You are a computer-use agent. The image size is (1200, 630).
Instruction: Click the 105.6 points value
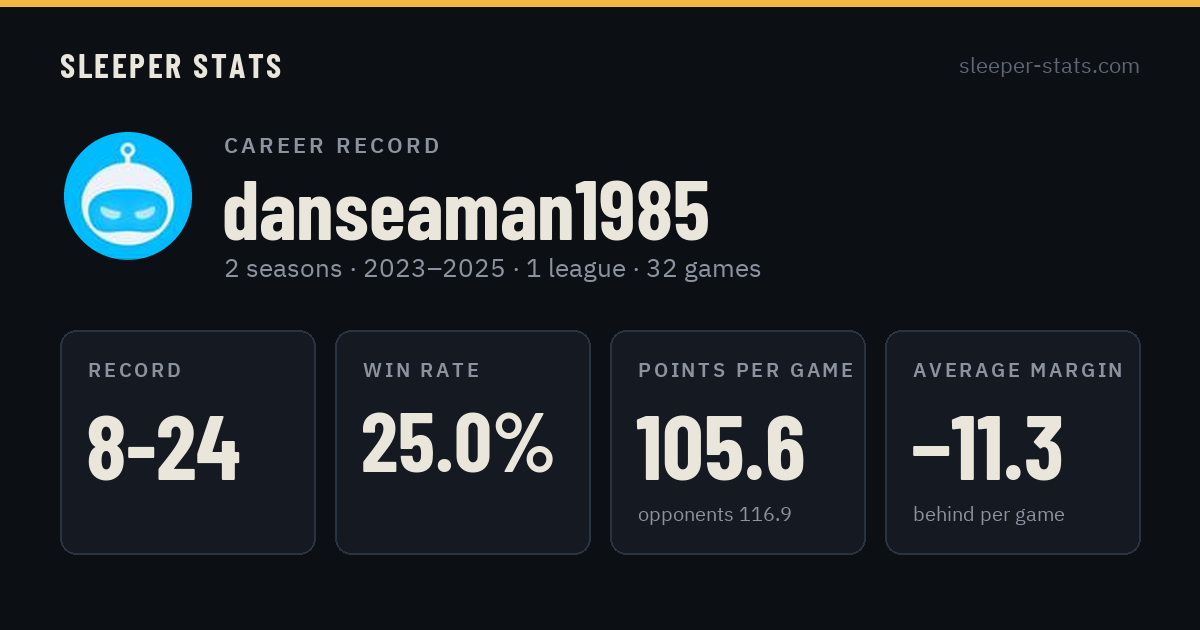tap(721, 448)
